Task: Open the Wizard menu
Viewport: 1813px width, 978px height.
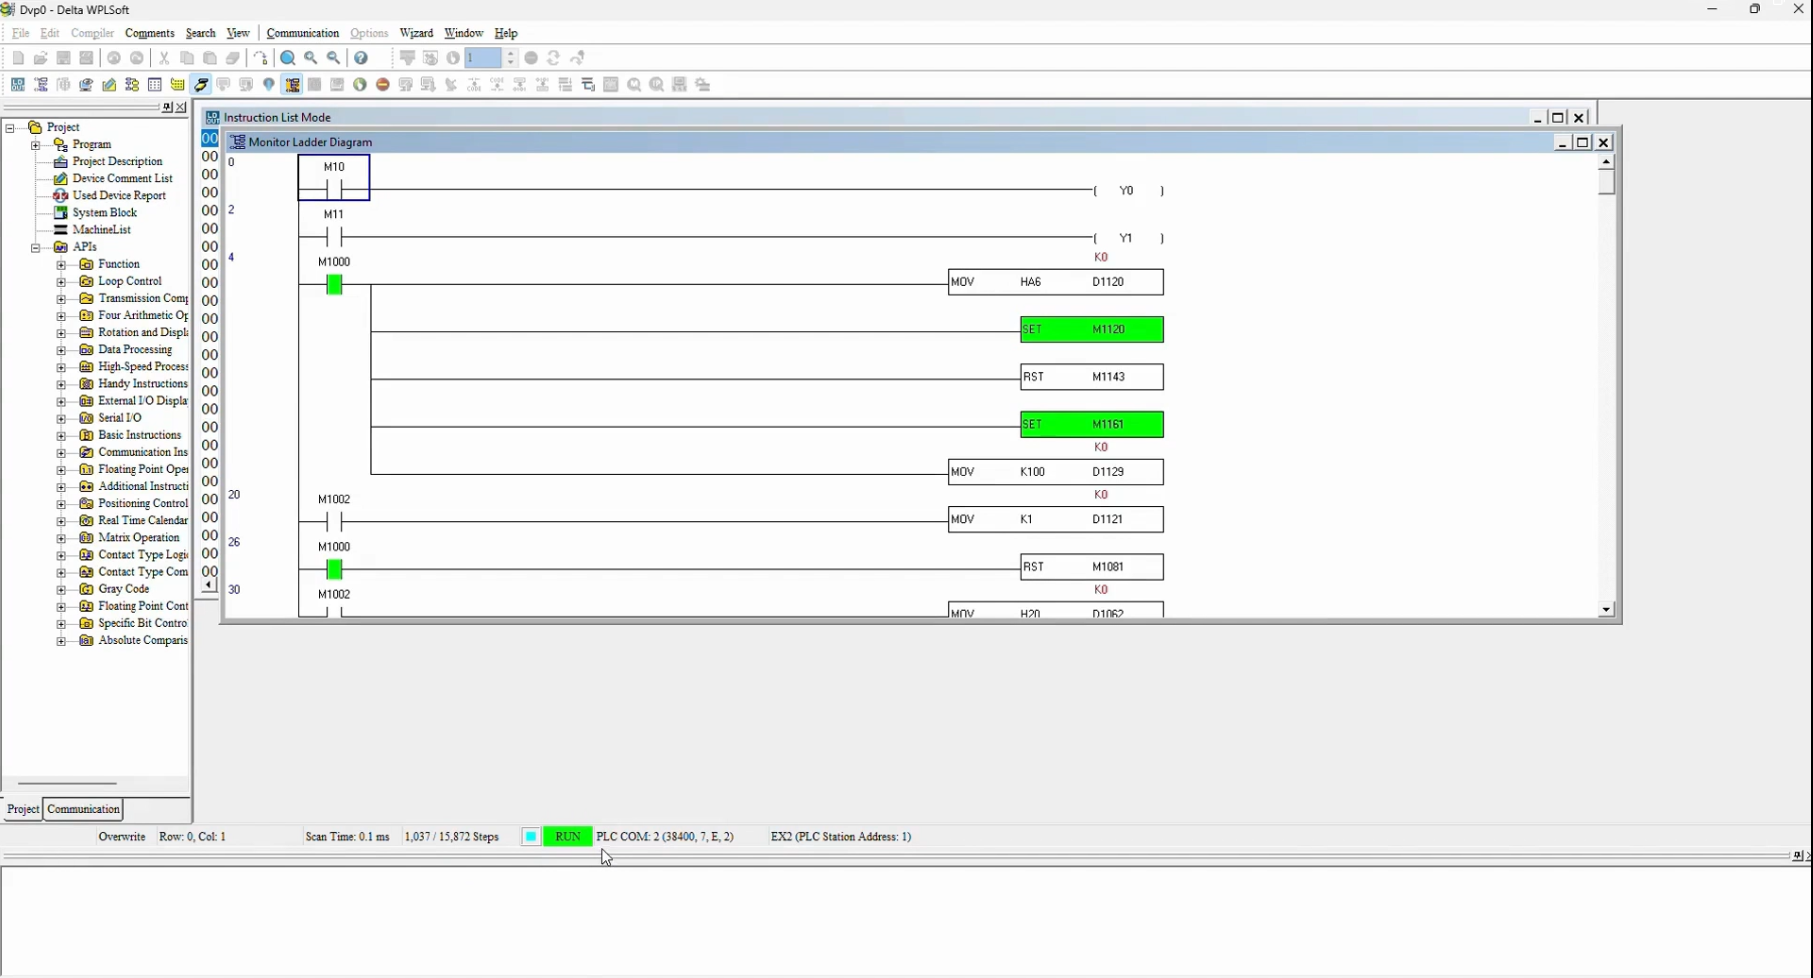Action: (x=416, y=33)
